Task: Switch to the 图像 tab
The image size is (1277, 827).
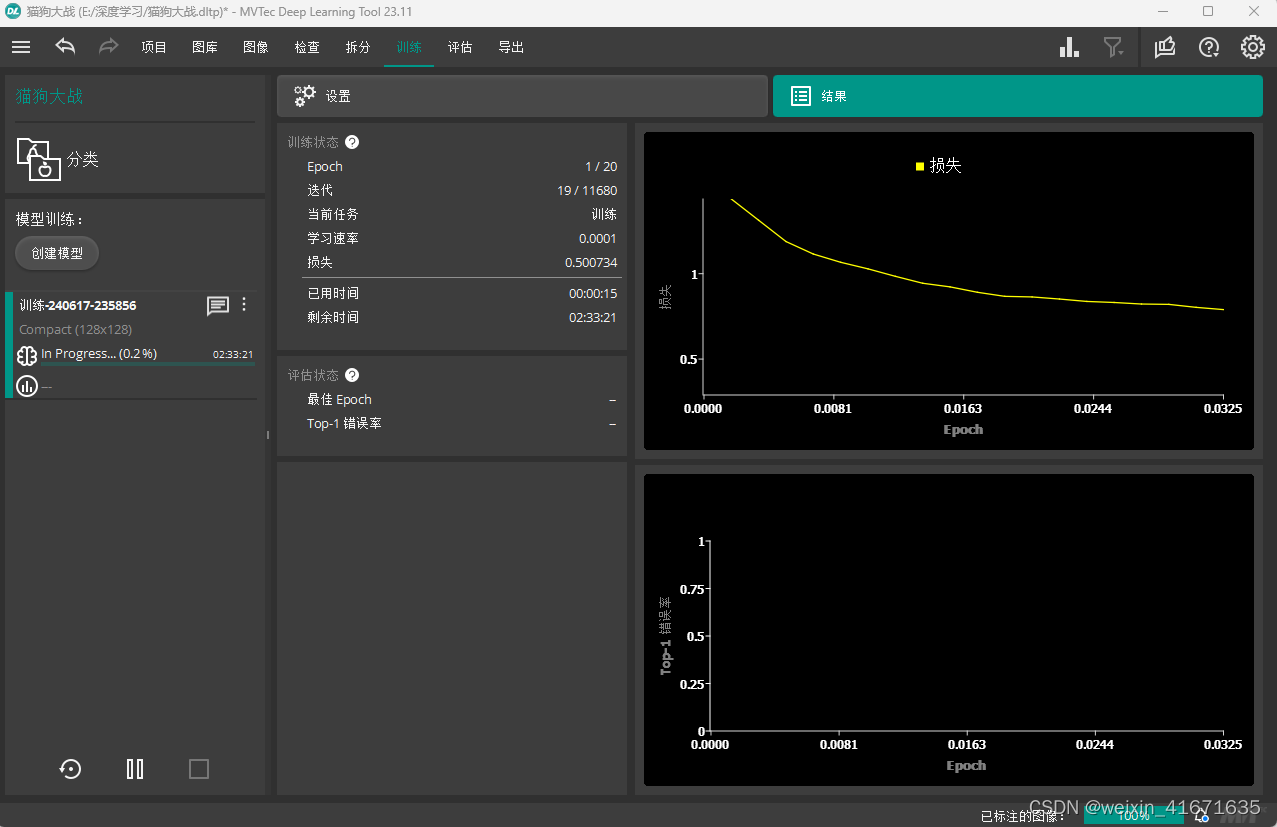Action: click(256, 47)
